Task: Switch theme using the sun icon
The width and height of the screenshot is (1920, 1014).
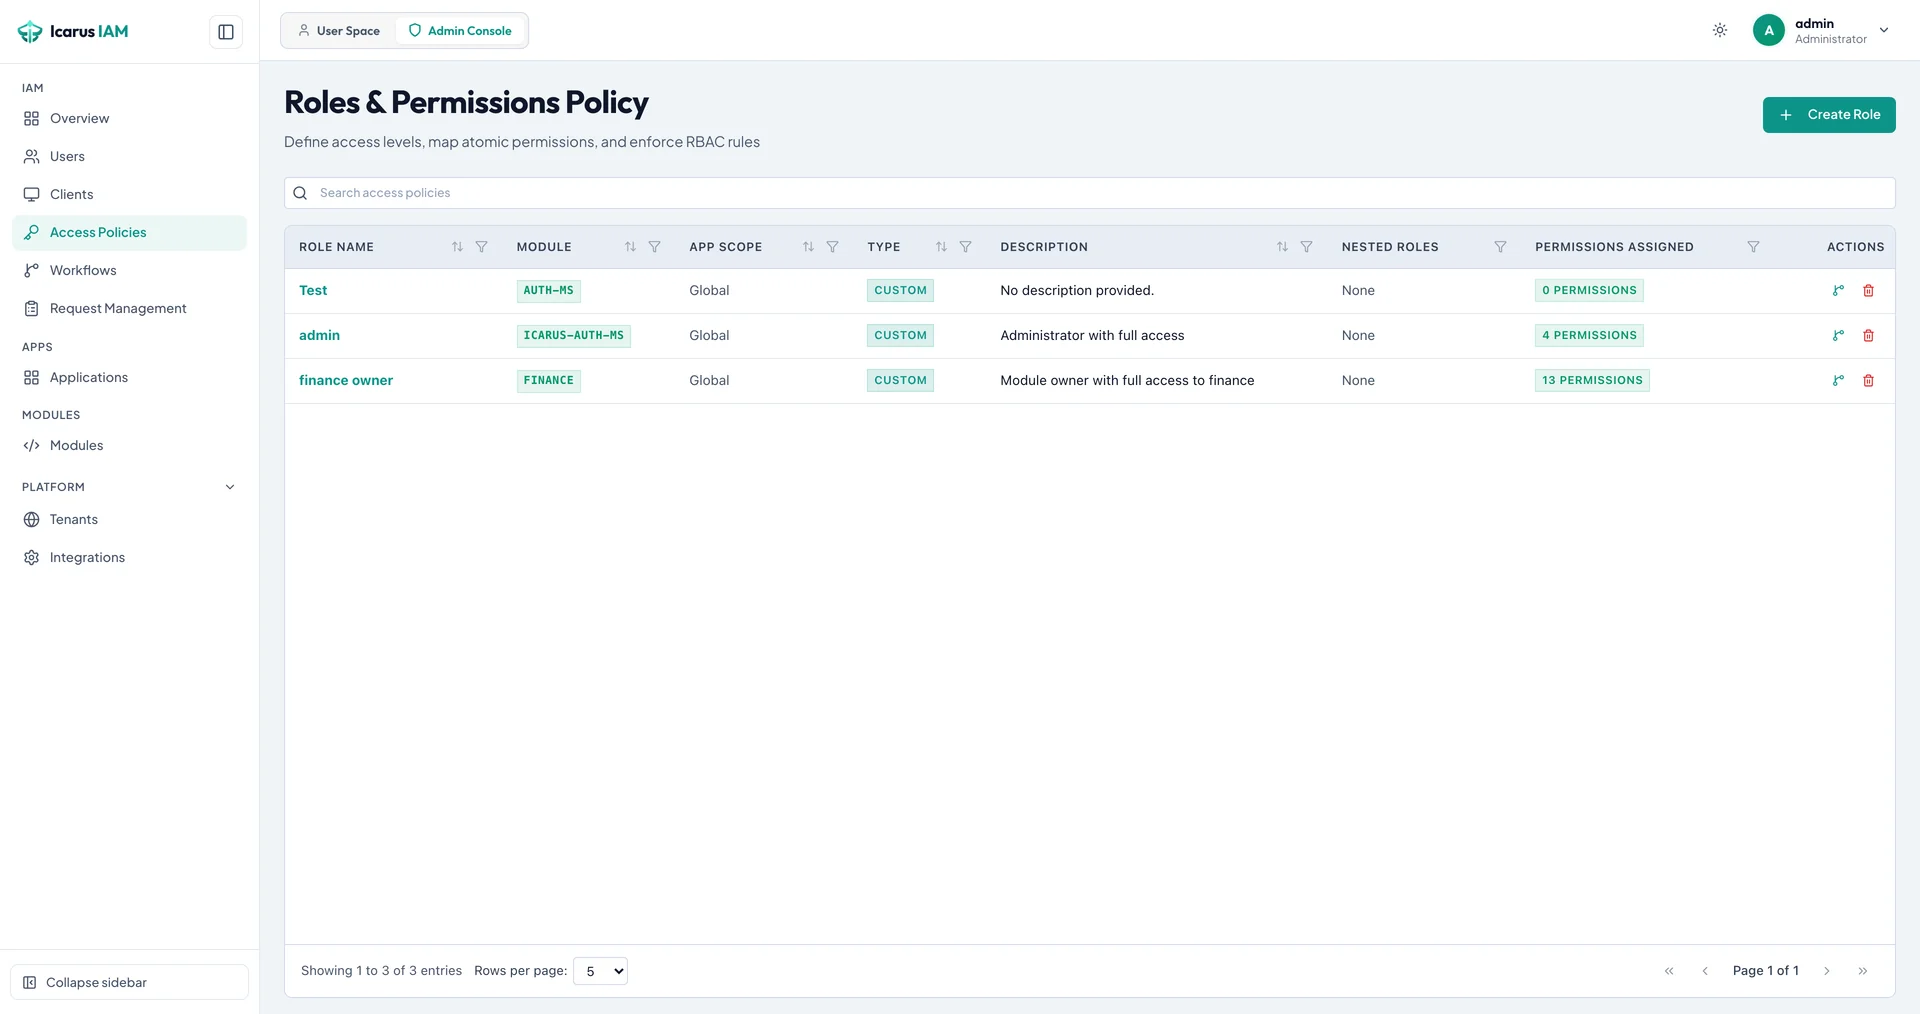Action: click(1720, 30)
